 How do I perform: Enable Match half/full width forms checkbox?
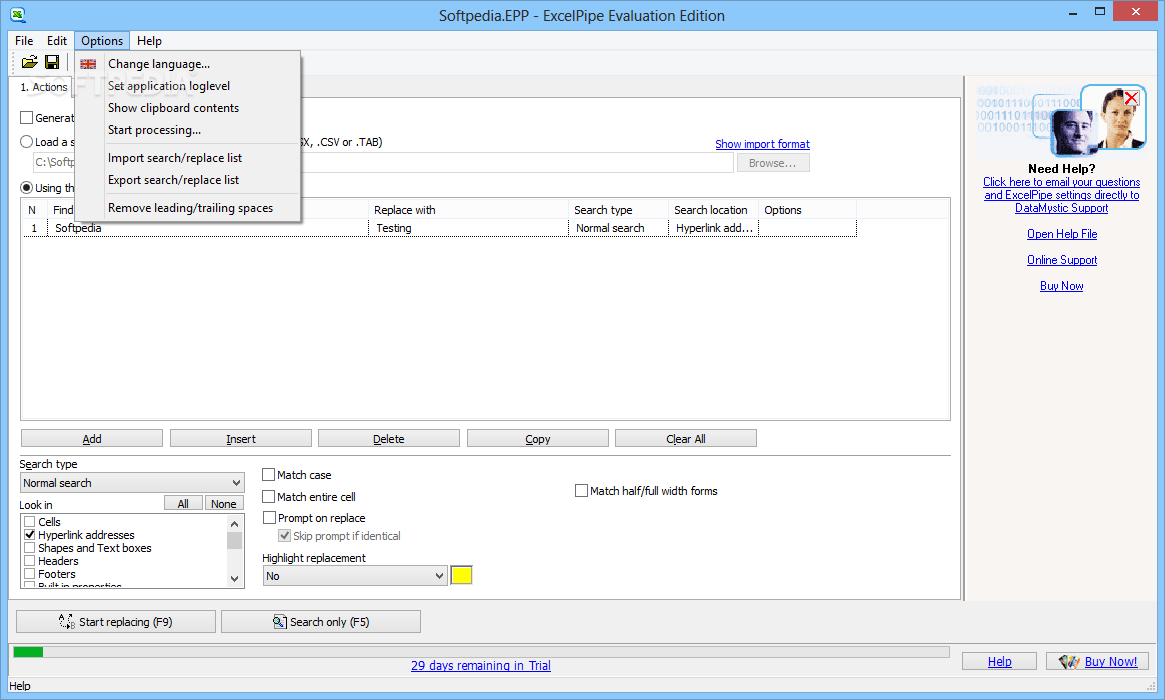click(582, 490)
